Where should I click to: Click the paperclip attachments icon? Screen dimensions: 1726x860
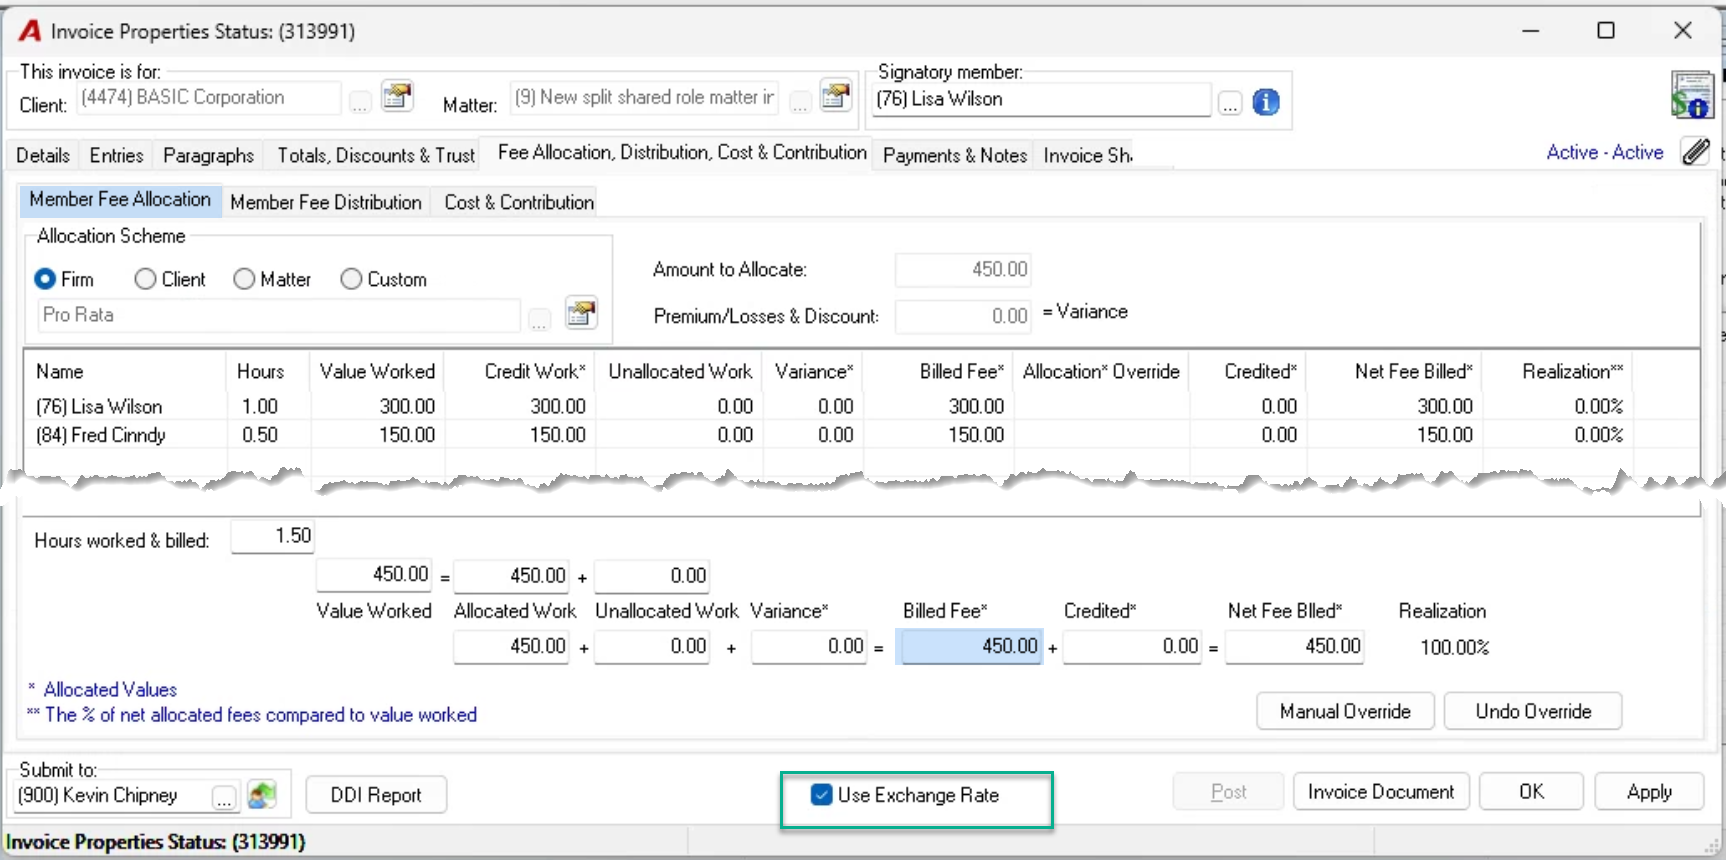1695,152
